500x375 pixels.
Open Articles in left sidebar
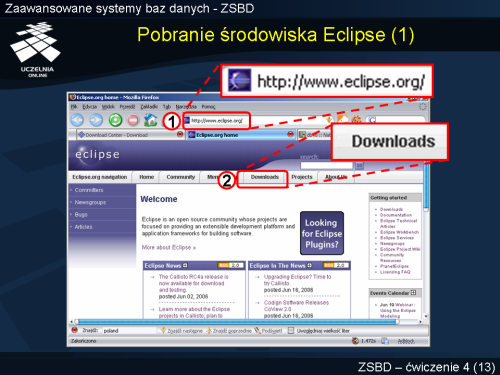83,227
